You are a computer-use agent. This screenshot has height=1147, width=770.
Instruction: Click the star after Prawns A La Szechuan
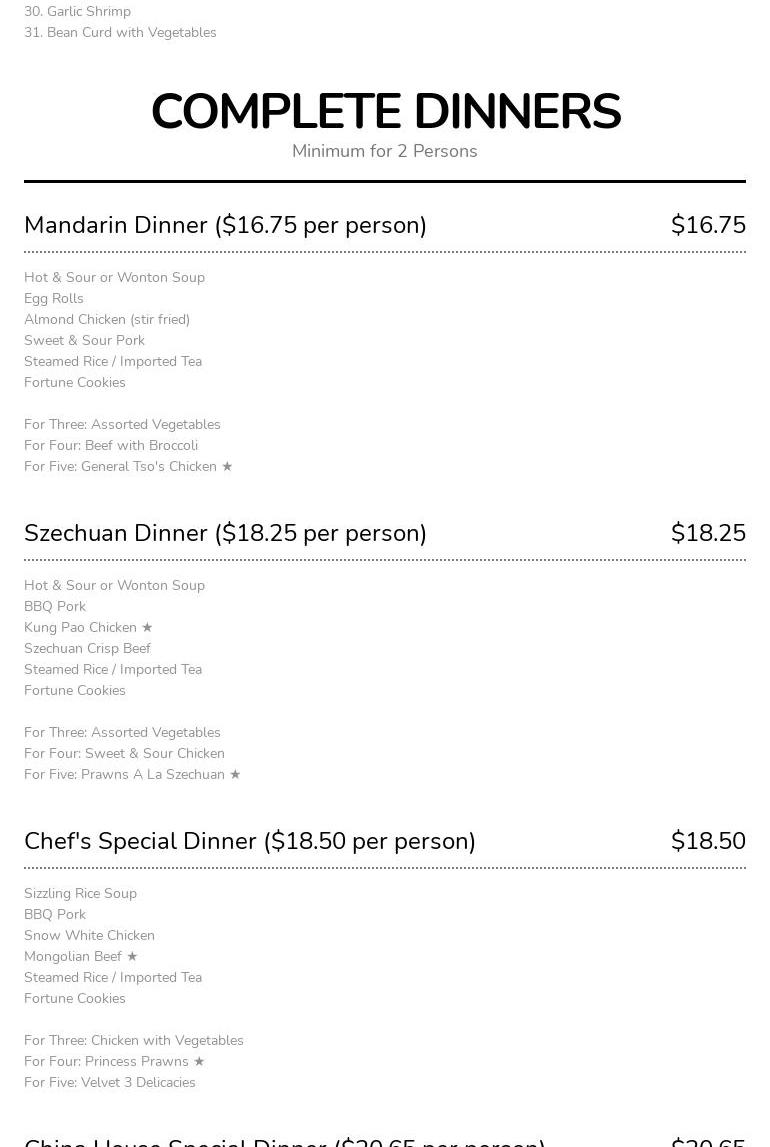(235, 775)
